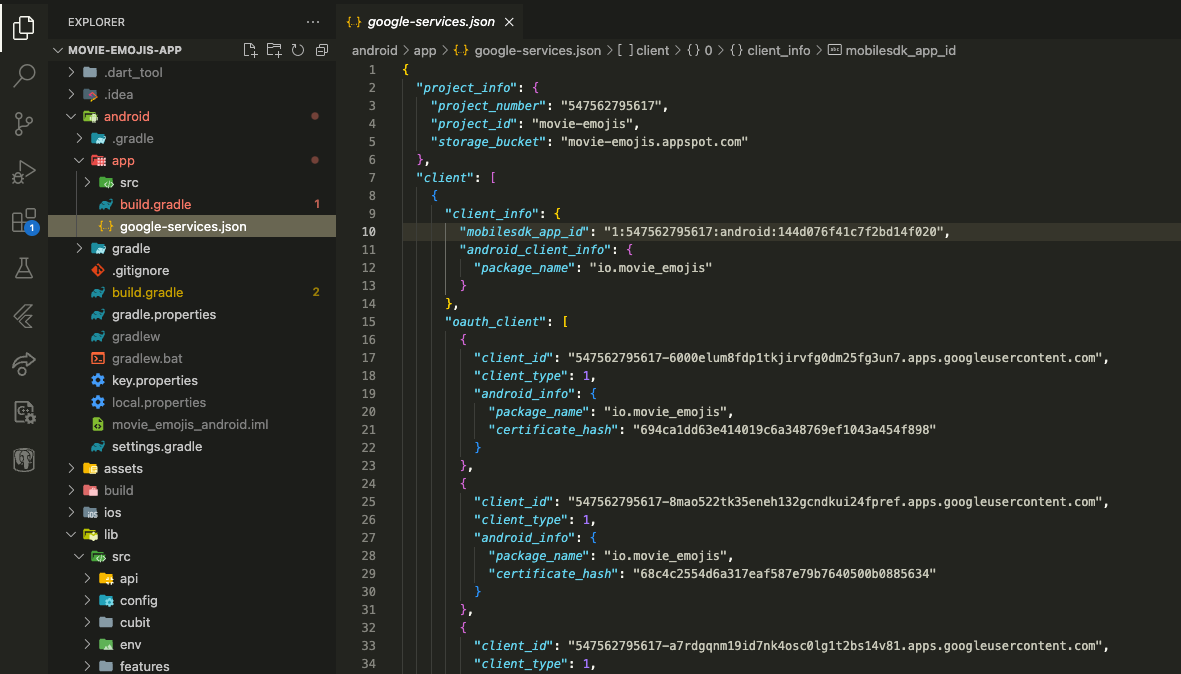Close the google-services.json editor tab
The width and height of the screenshot is (1181, 674).
coord(509,22)
